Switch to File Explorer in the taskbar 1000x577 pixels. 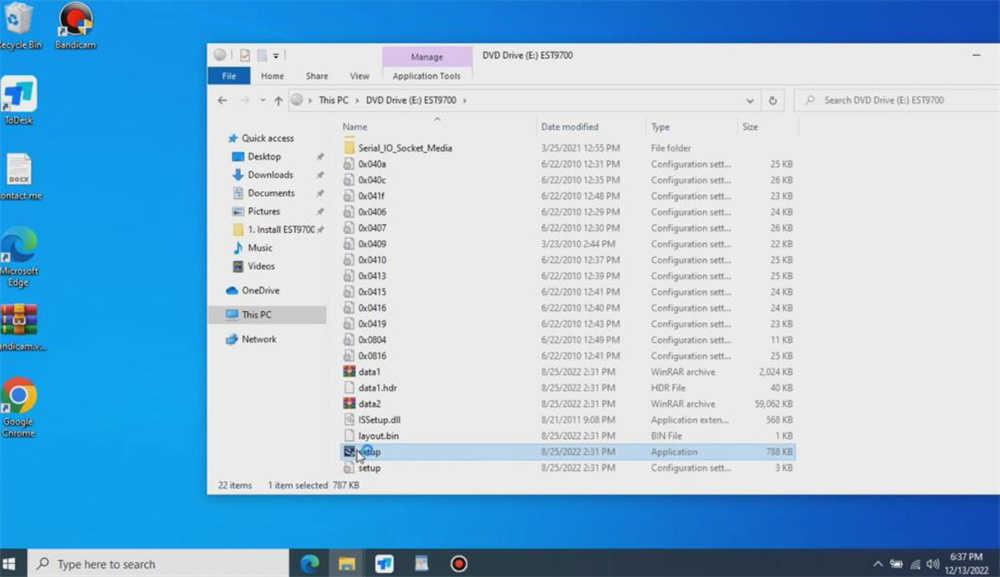[347, 564]
